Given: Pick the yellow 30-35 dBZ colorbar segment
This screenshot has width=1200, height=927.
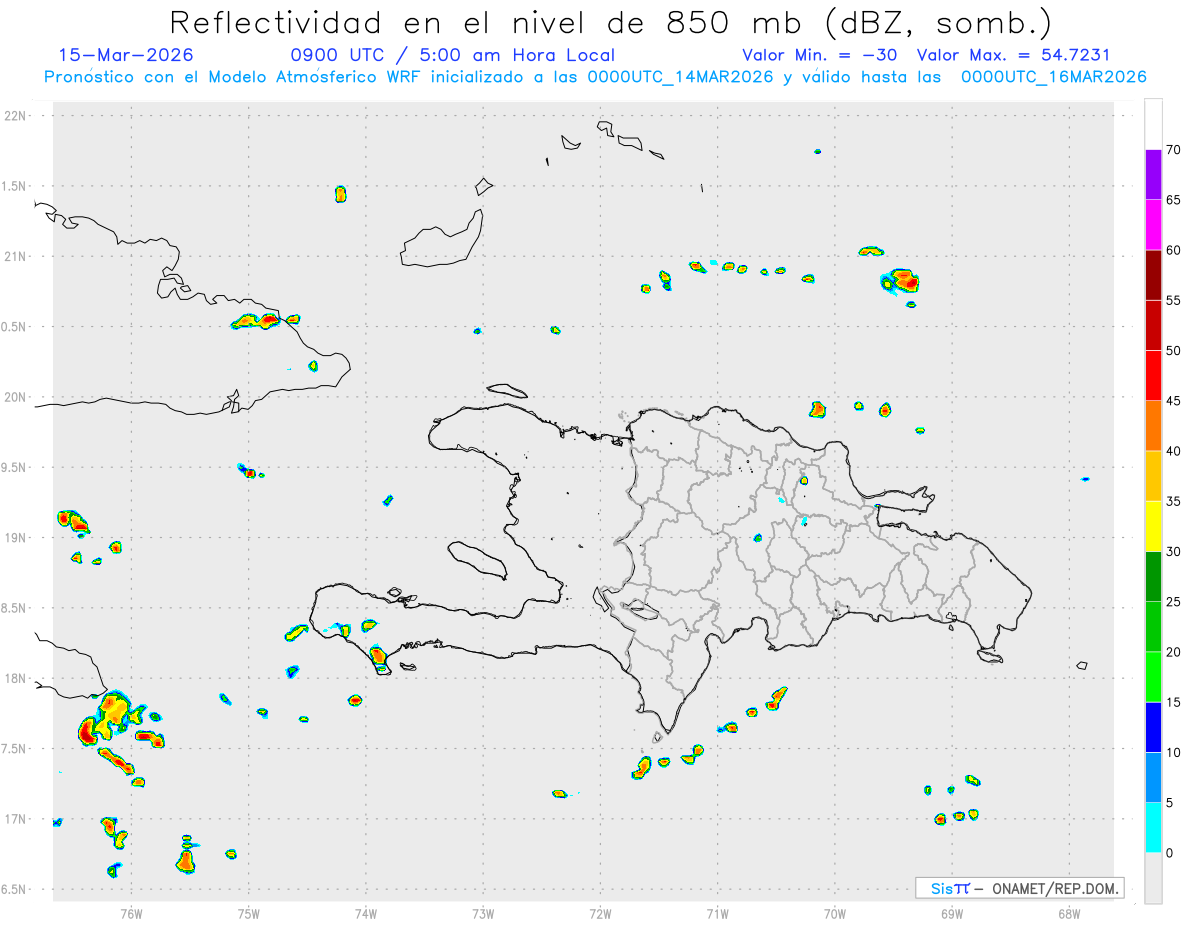Looking at the screenshot, I should pos(1153,526).
